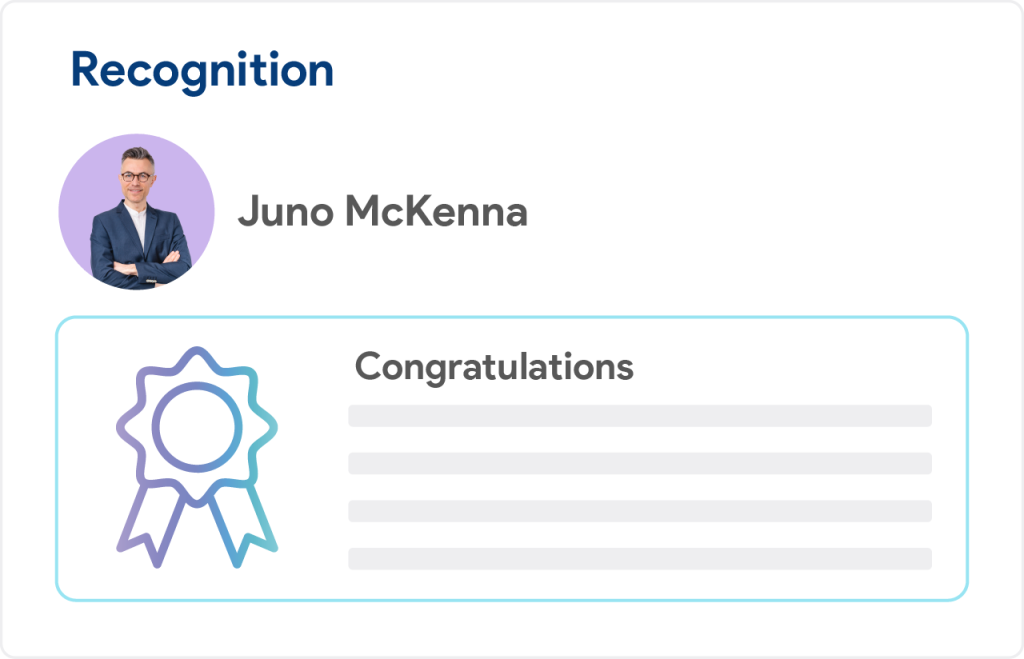The height and width of the screenshot is (659, 1024).
Task: Click the first gray placeholder line
Action: 640,416
